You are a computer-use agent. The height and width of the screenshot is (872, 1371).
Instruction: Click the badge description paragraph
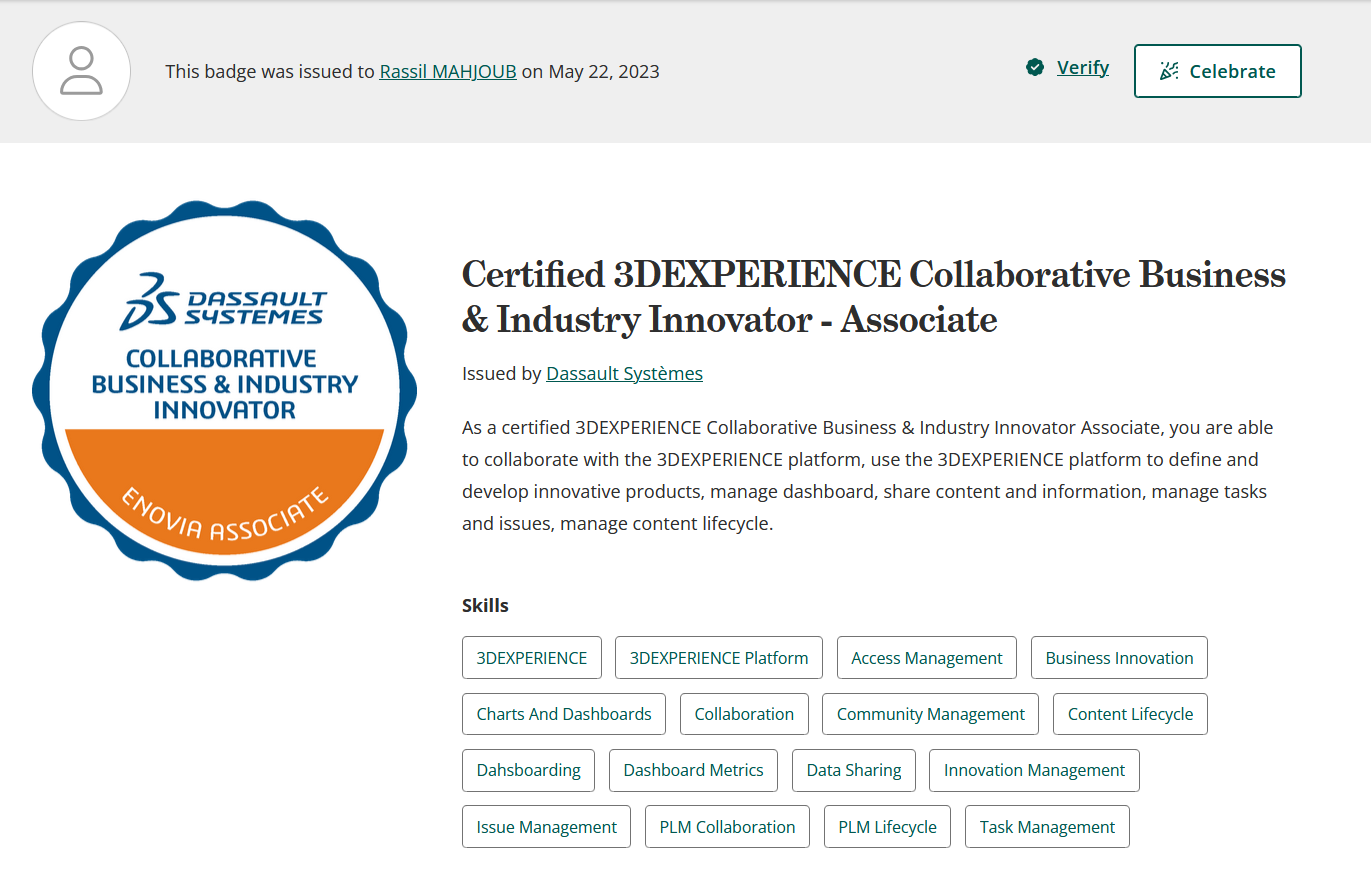(x=868, y=475)
